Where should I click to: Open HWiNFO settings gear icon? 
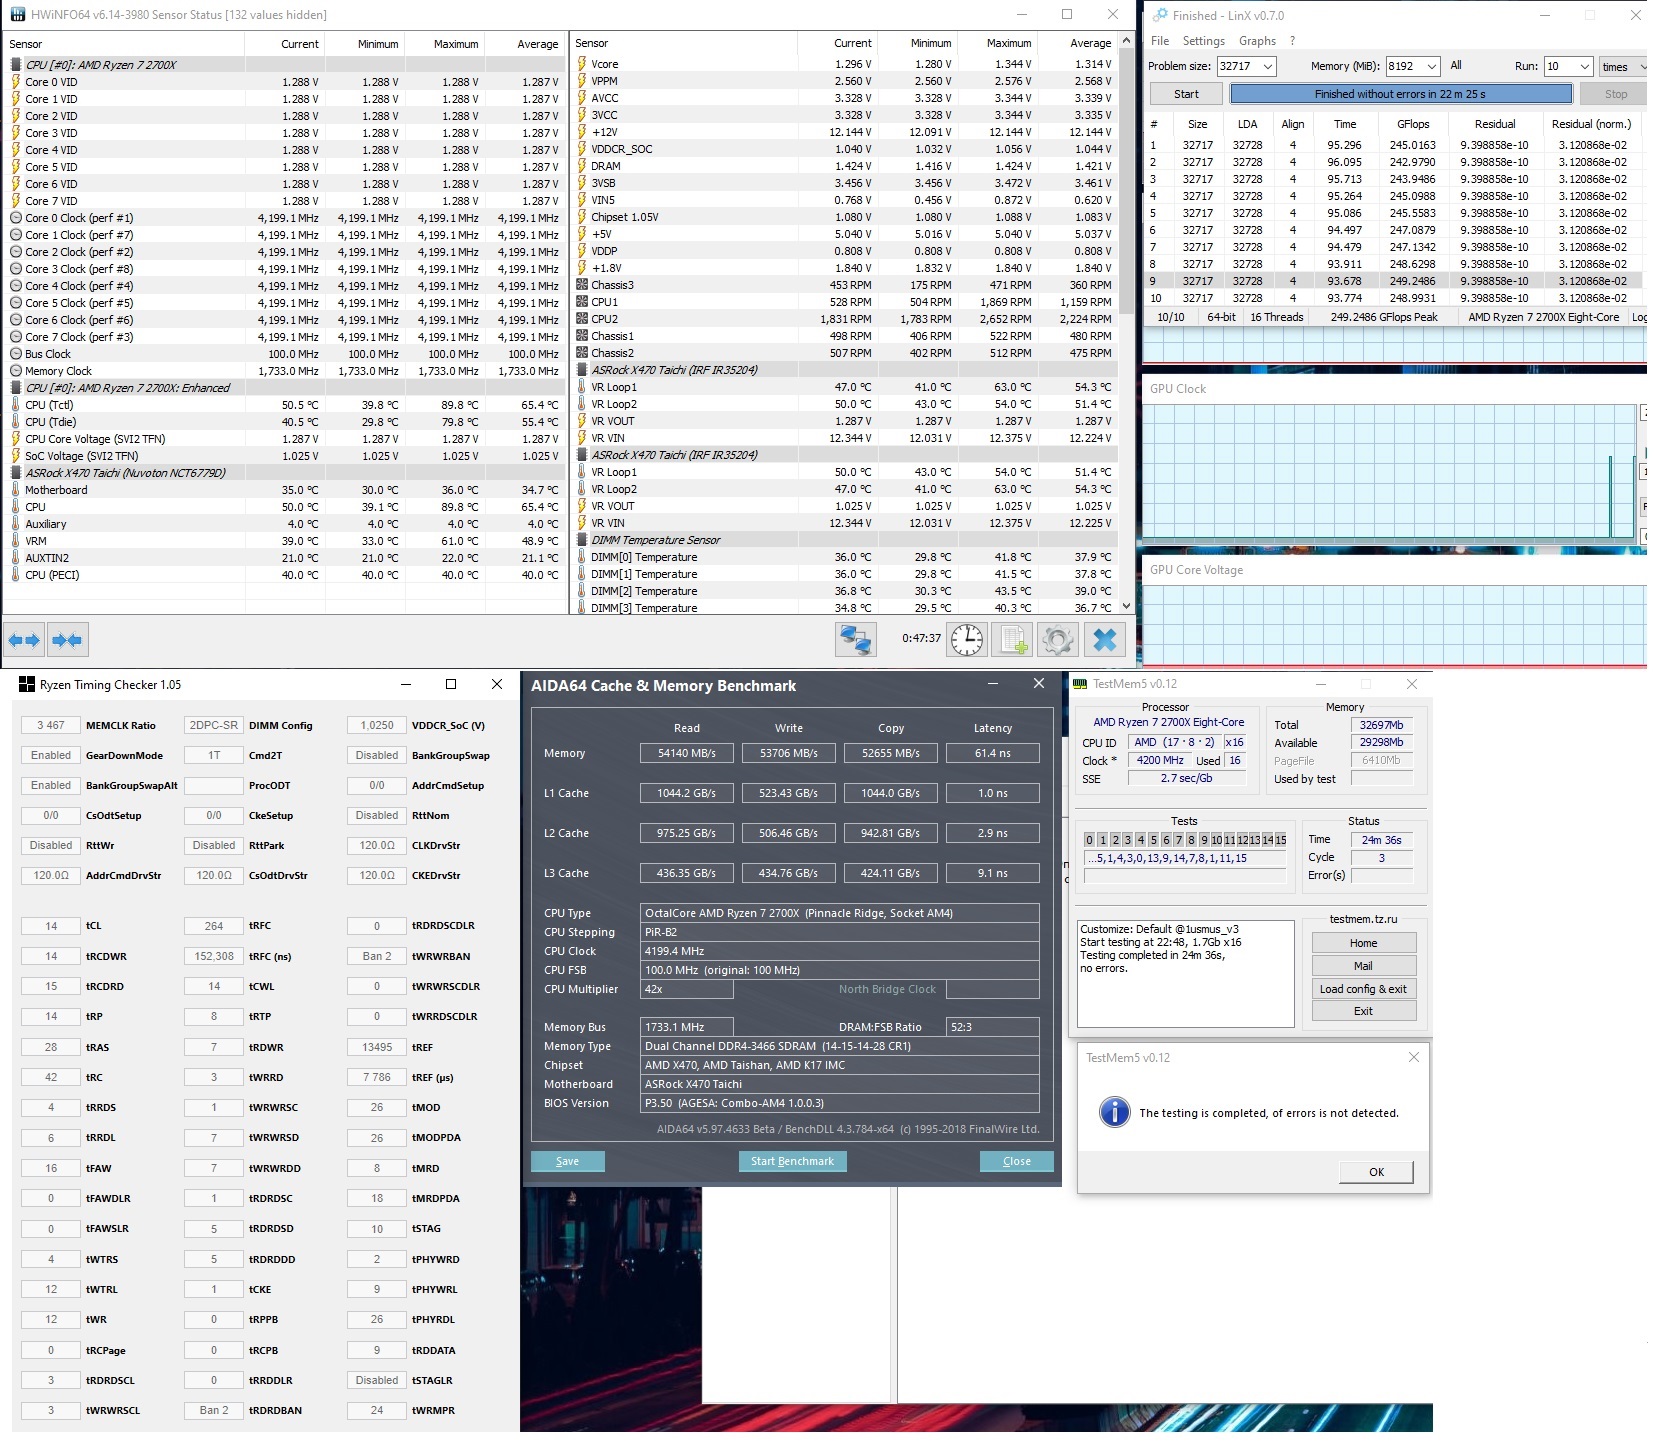pyautogui.click(x=1058, y=639)
